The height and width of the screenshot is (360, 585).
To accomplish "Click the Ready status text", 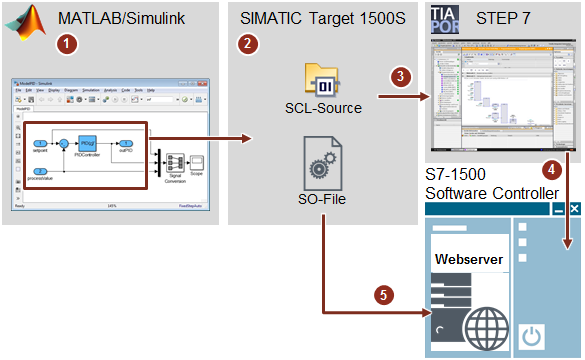I will coord(20,206).
